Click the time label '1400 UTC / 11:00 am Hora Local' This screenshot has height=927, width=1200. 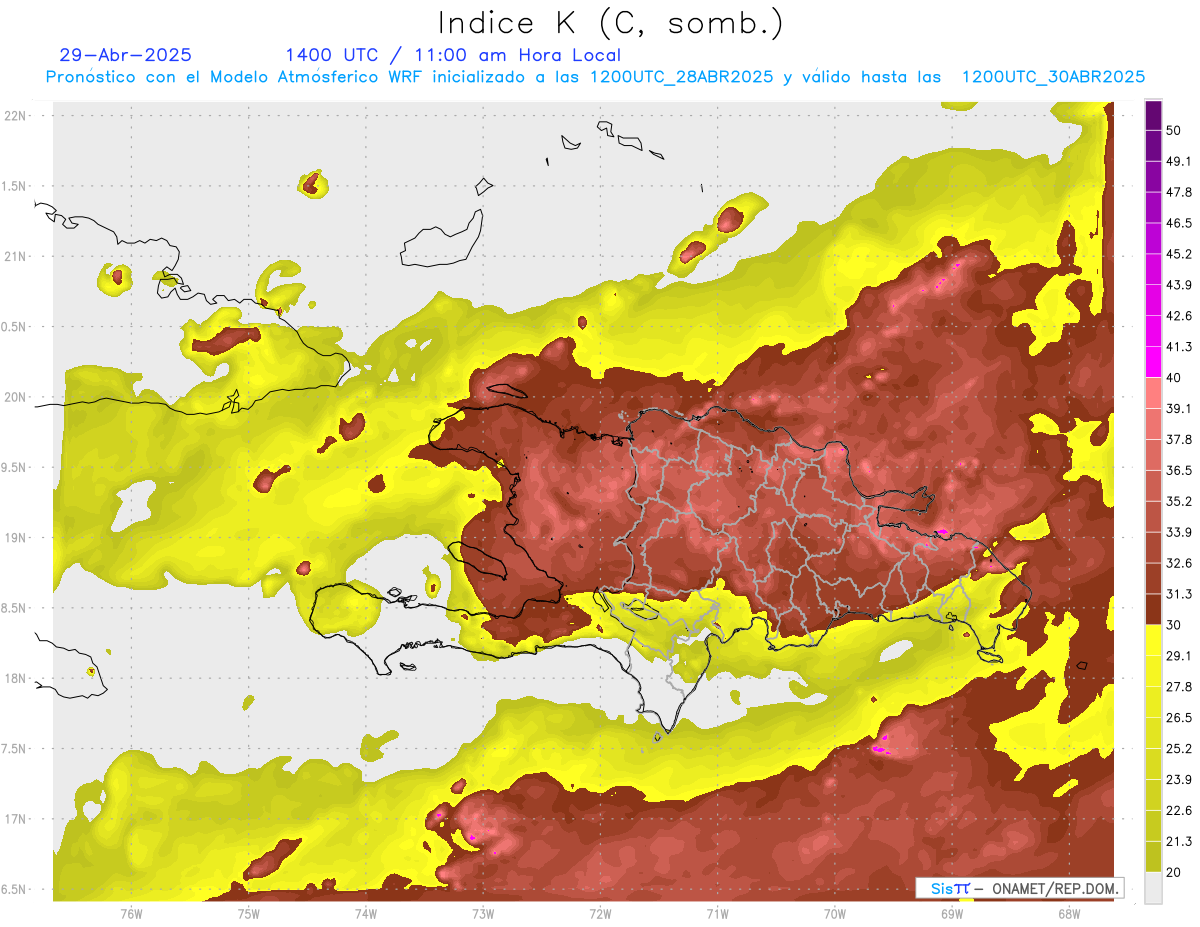point(453,55)
